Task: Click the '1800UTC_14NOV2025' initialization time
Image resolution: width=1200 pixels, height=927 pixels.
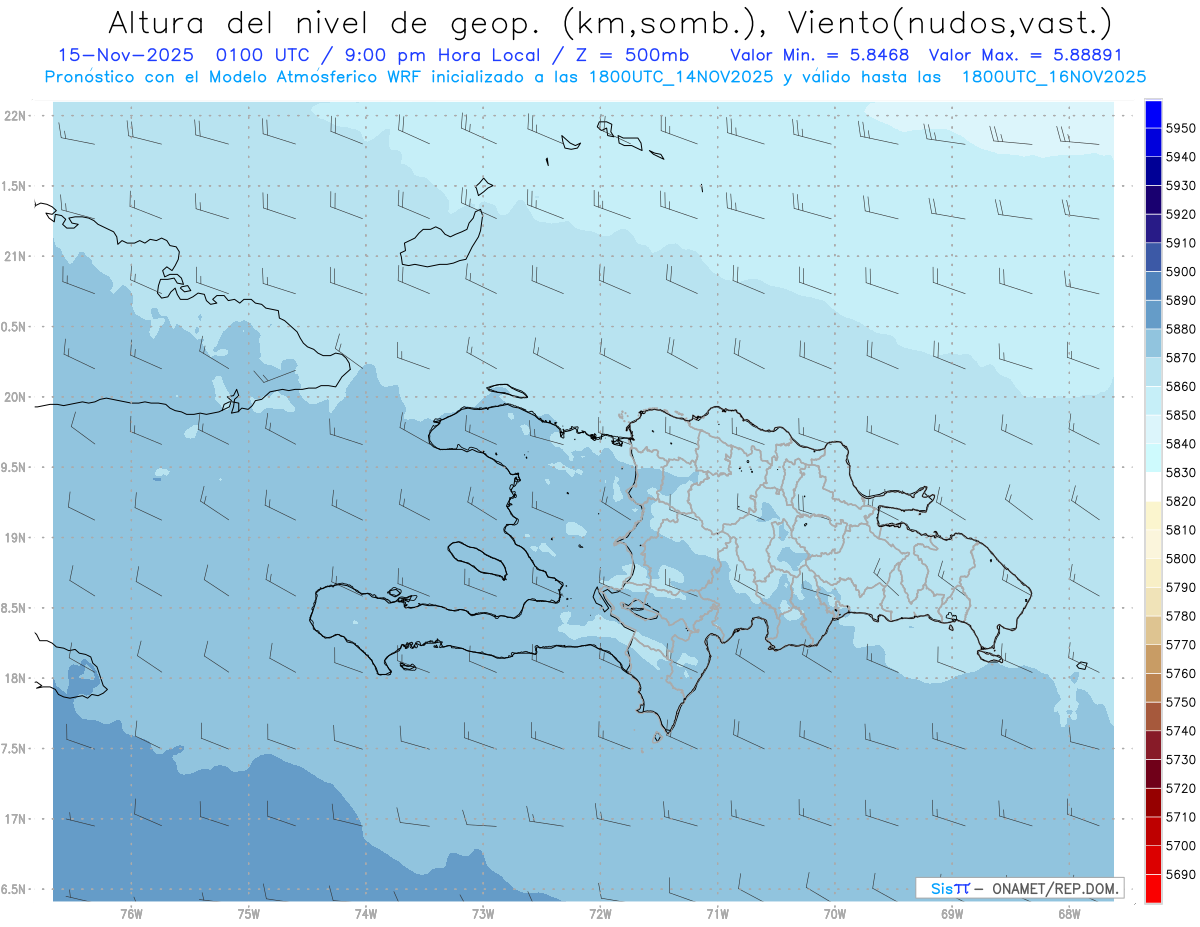Action: pos(680,76)
